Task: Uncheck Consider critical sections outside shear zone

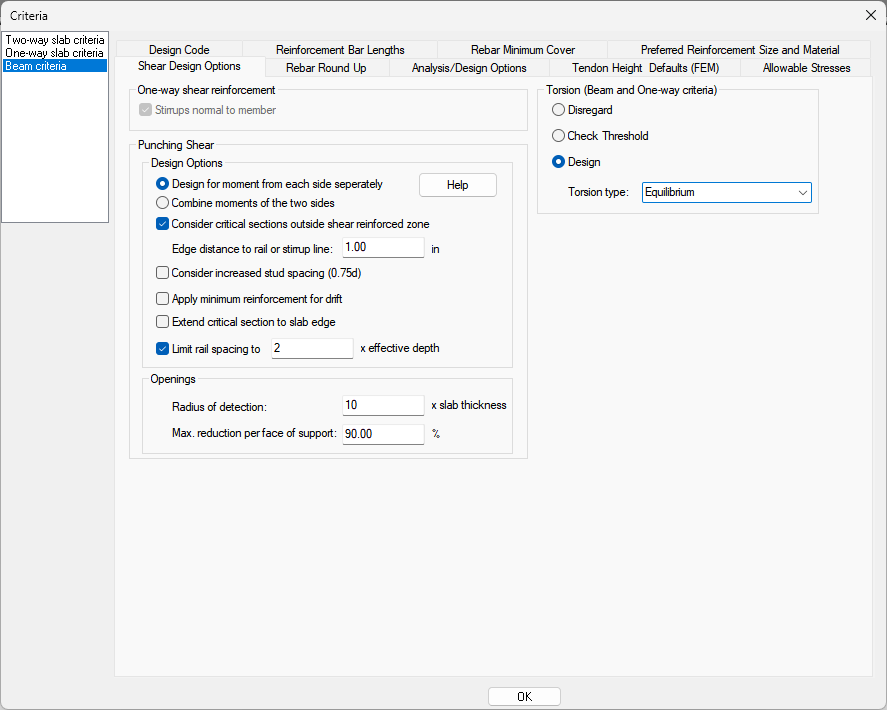Action: [163, 224]
